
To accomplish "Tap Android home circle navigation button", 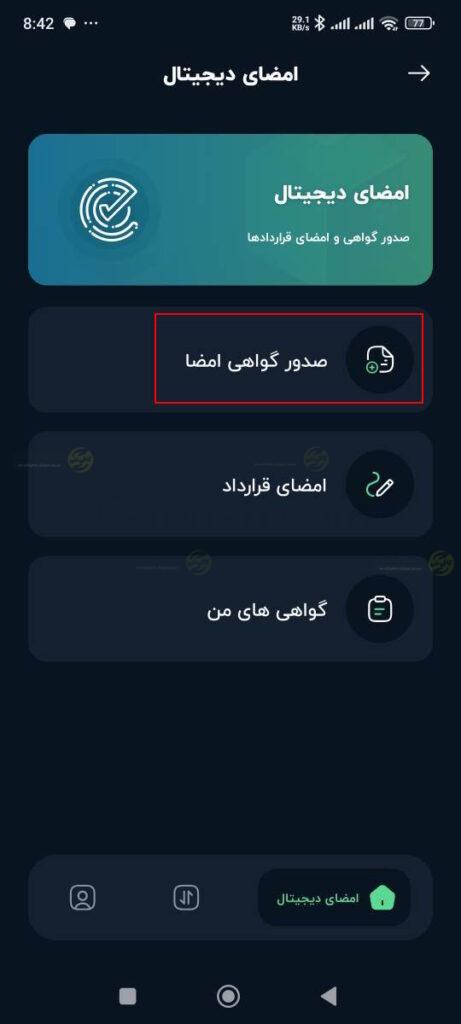I will click(228, 996).
